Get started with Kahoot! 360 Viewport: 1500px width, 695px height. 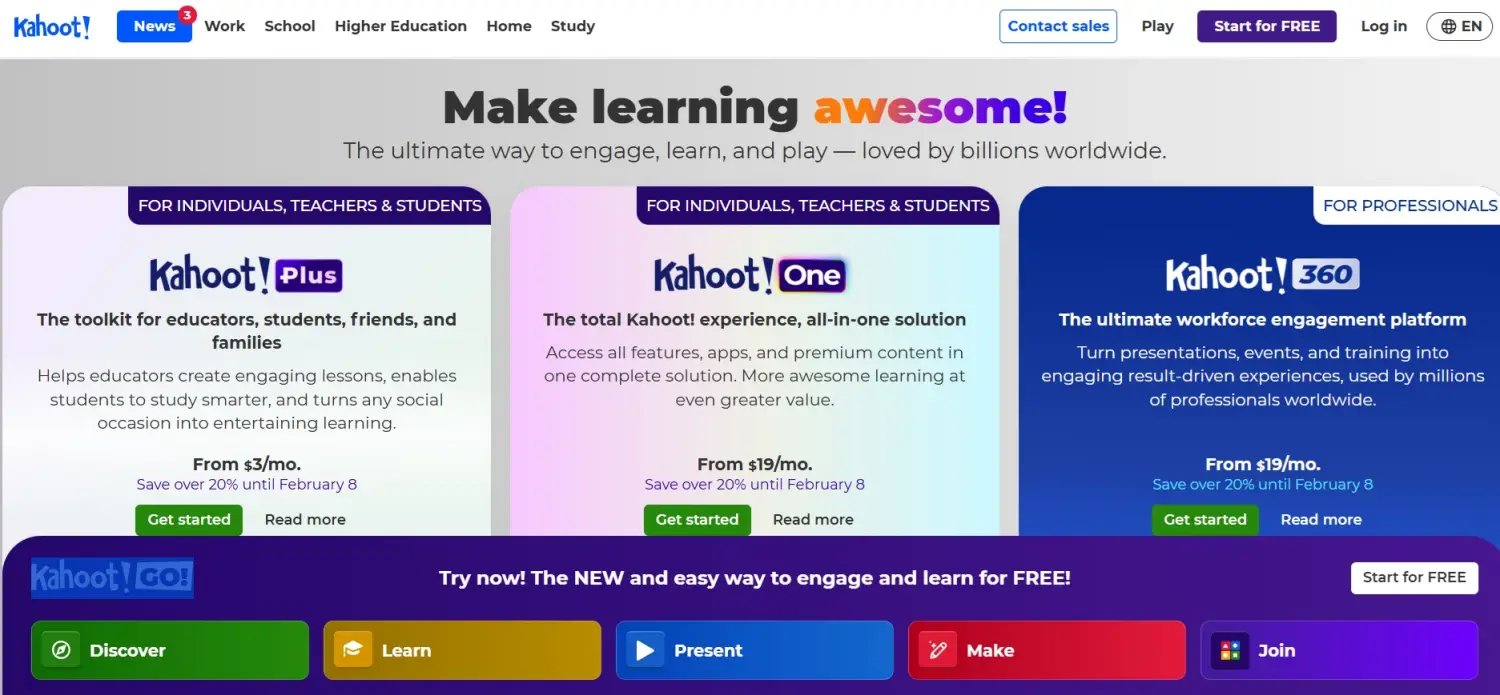point(1205,520)
